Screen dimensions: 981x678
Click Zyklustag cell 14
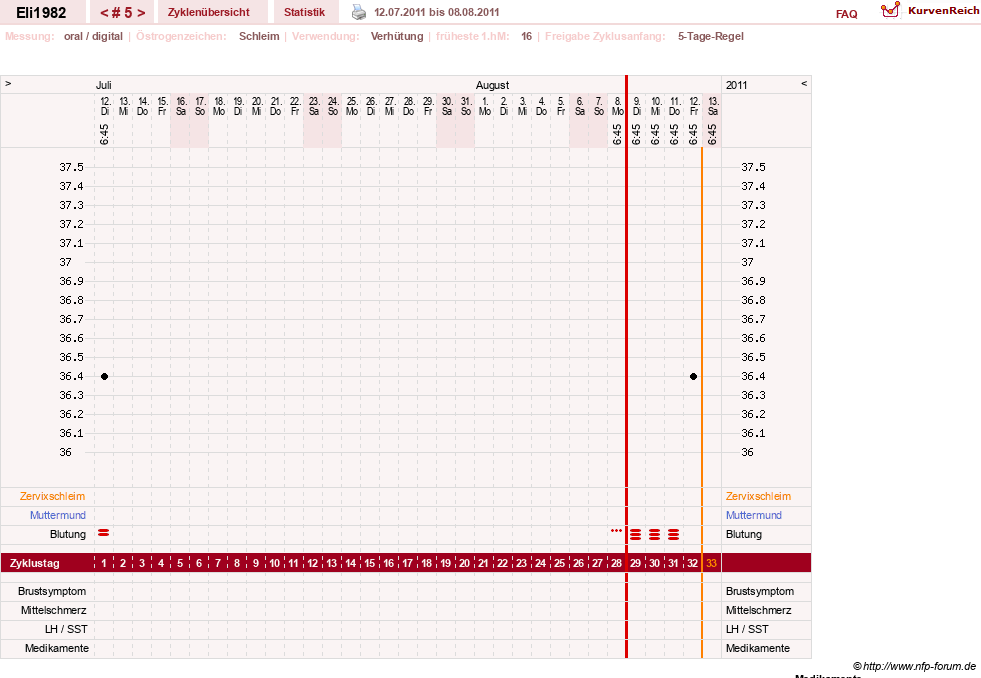[x=351, y=563]
